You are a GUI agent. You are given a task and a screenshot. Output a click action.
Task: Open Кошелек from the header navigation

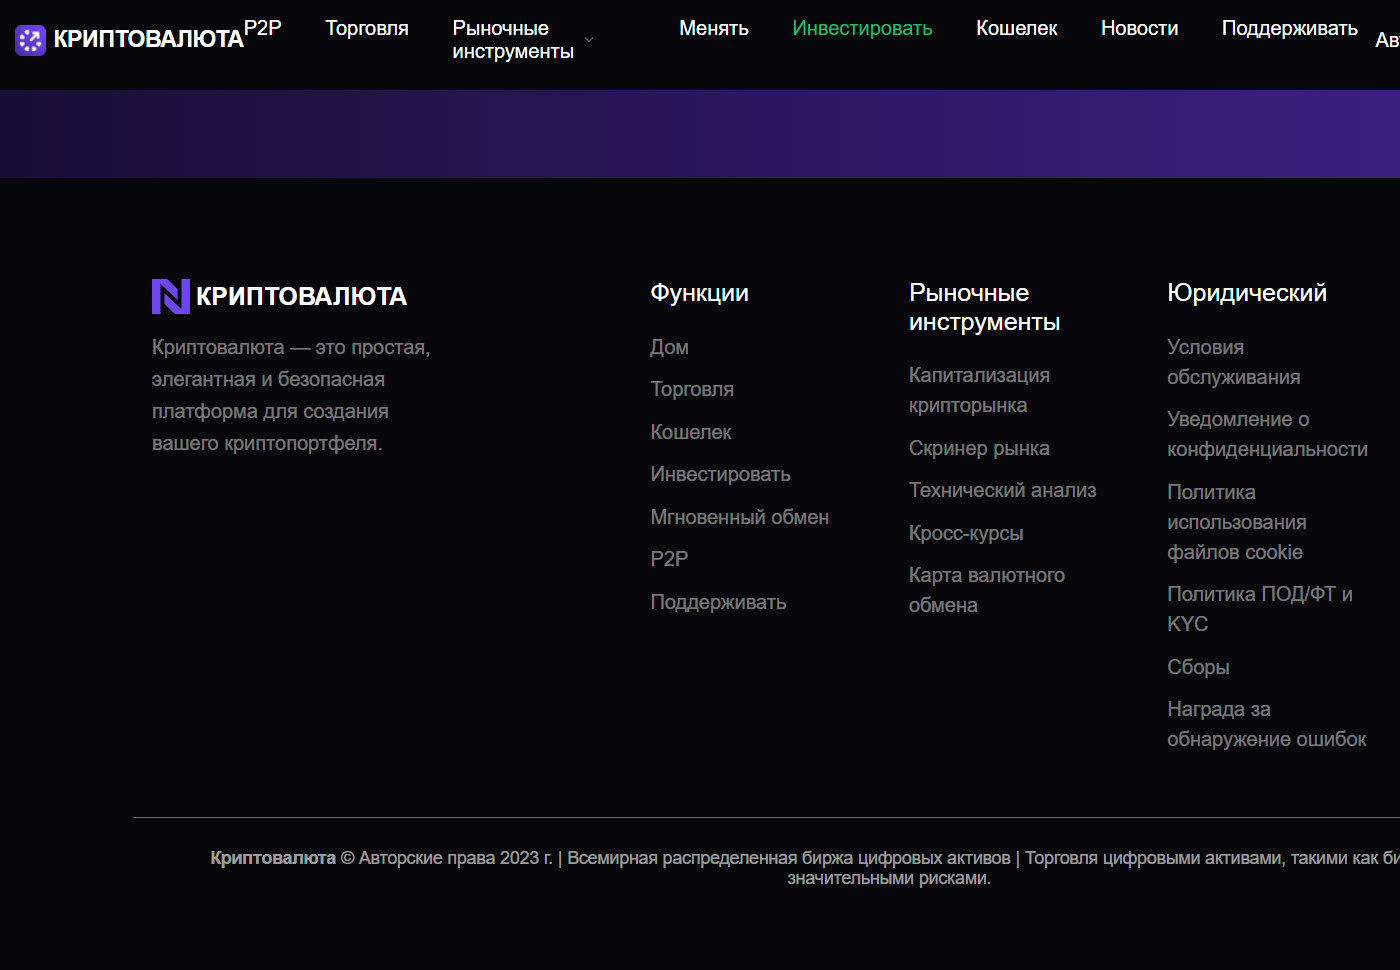coord(1016,28)
